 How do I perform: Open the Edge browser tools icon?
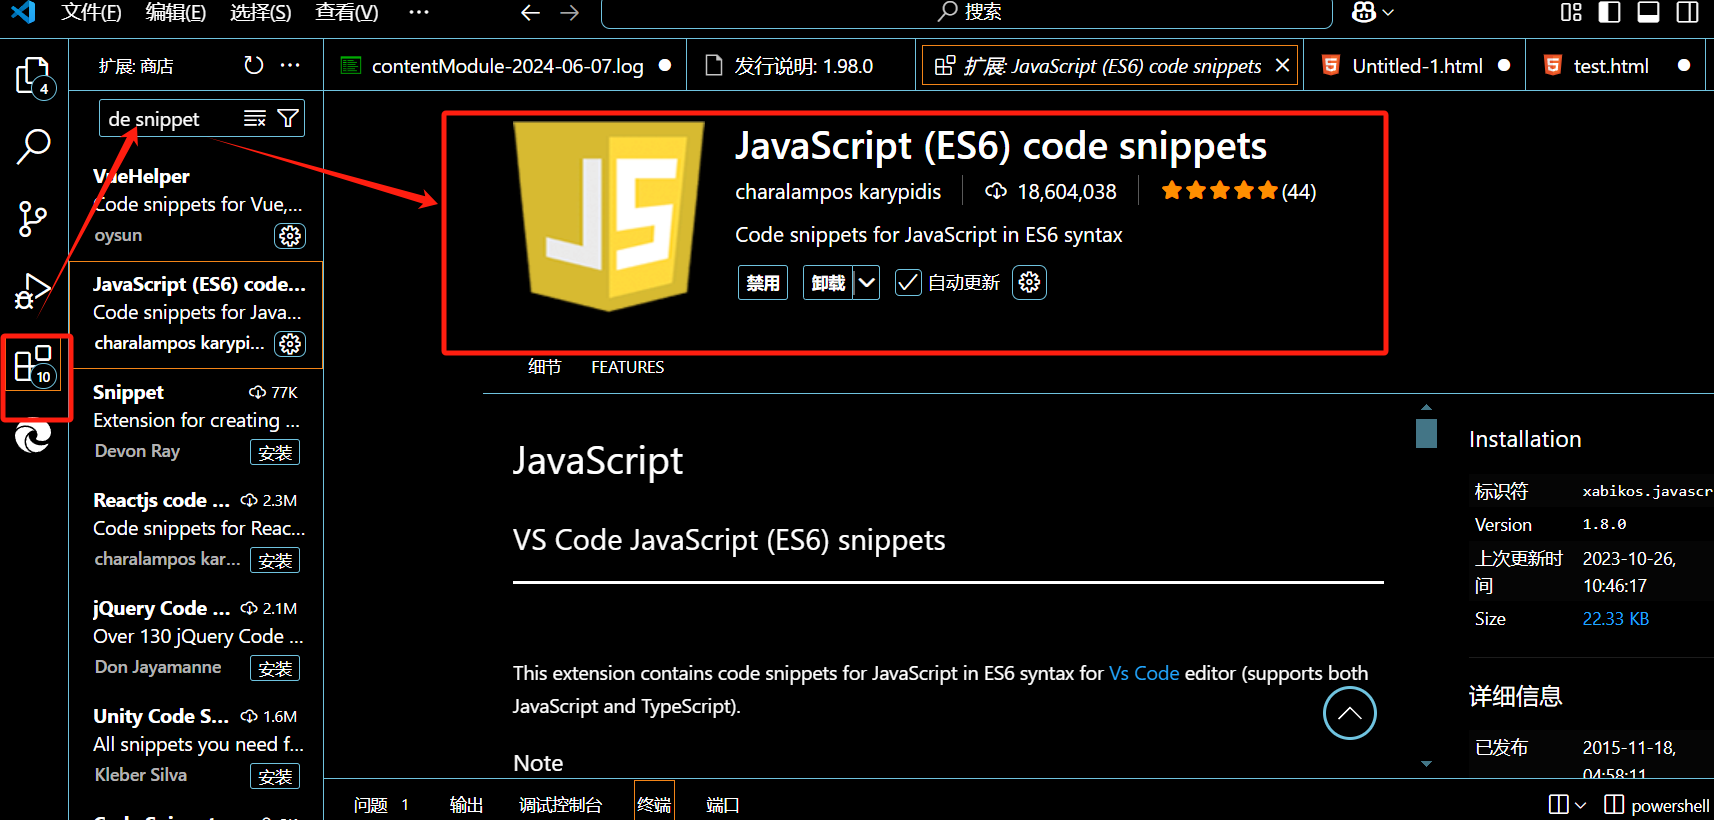point(33,436)
